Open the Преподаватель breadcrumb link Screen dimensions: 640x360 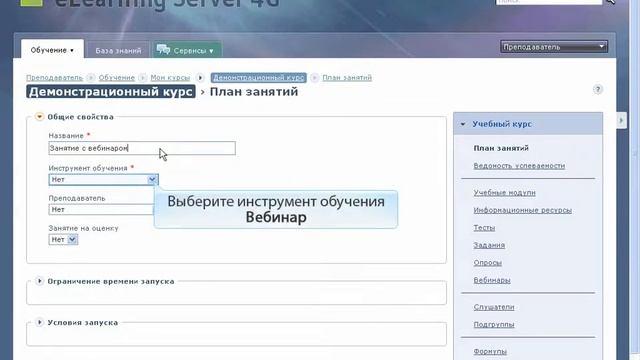pos(54,78)
